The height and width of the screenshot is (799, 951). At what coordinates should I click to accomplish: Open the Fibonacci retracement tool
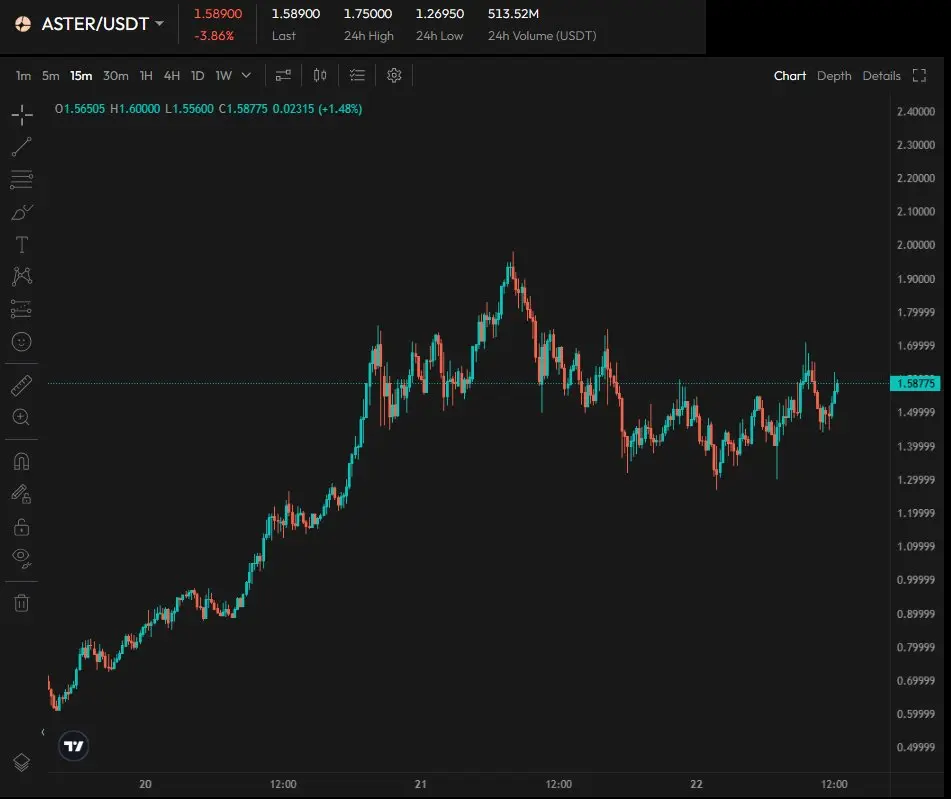point(21,180)
